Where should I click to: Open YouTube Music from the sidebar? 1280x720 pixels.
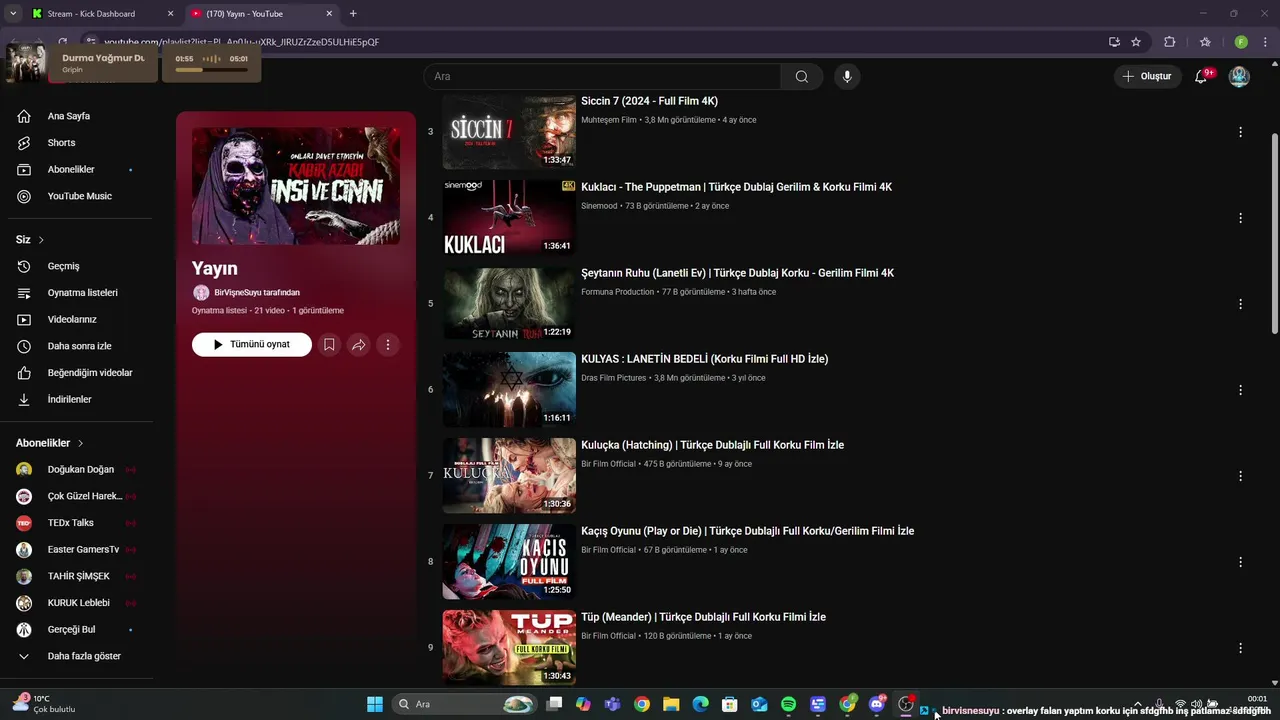coord(79,196)
